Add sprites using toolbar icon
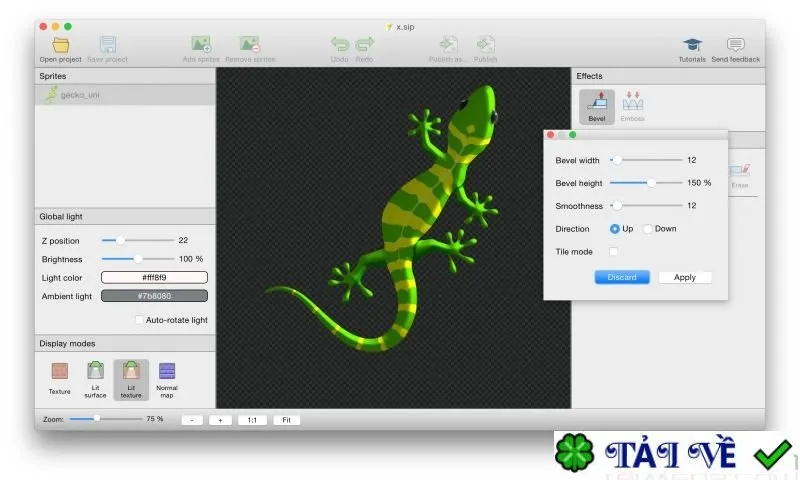The height and width of the screenshot is (480, 800). click(201, 44)
